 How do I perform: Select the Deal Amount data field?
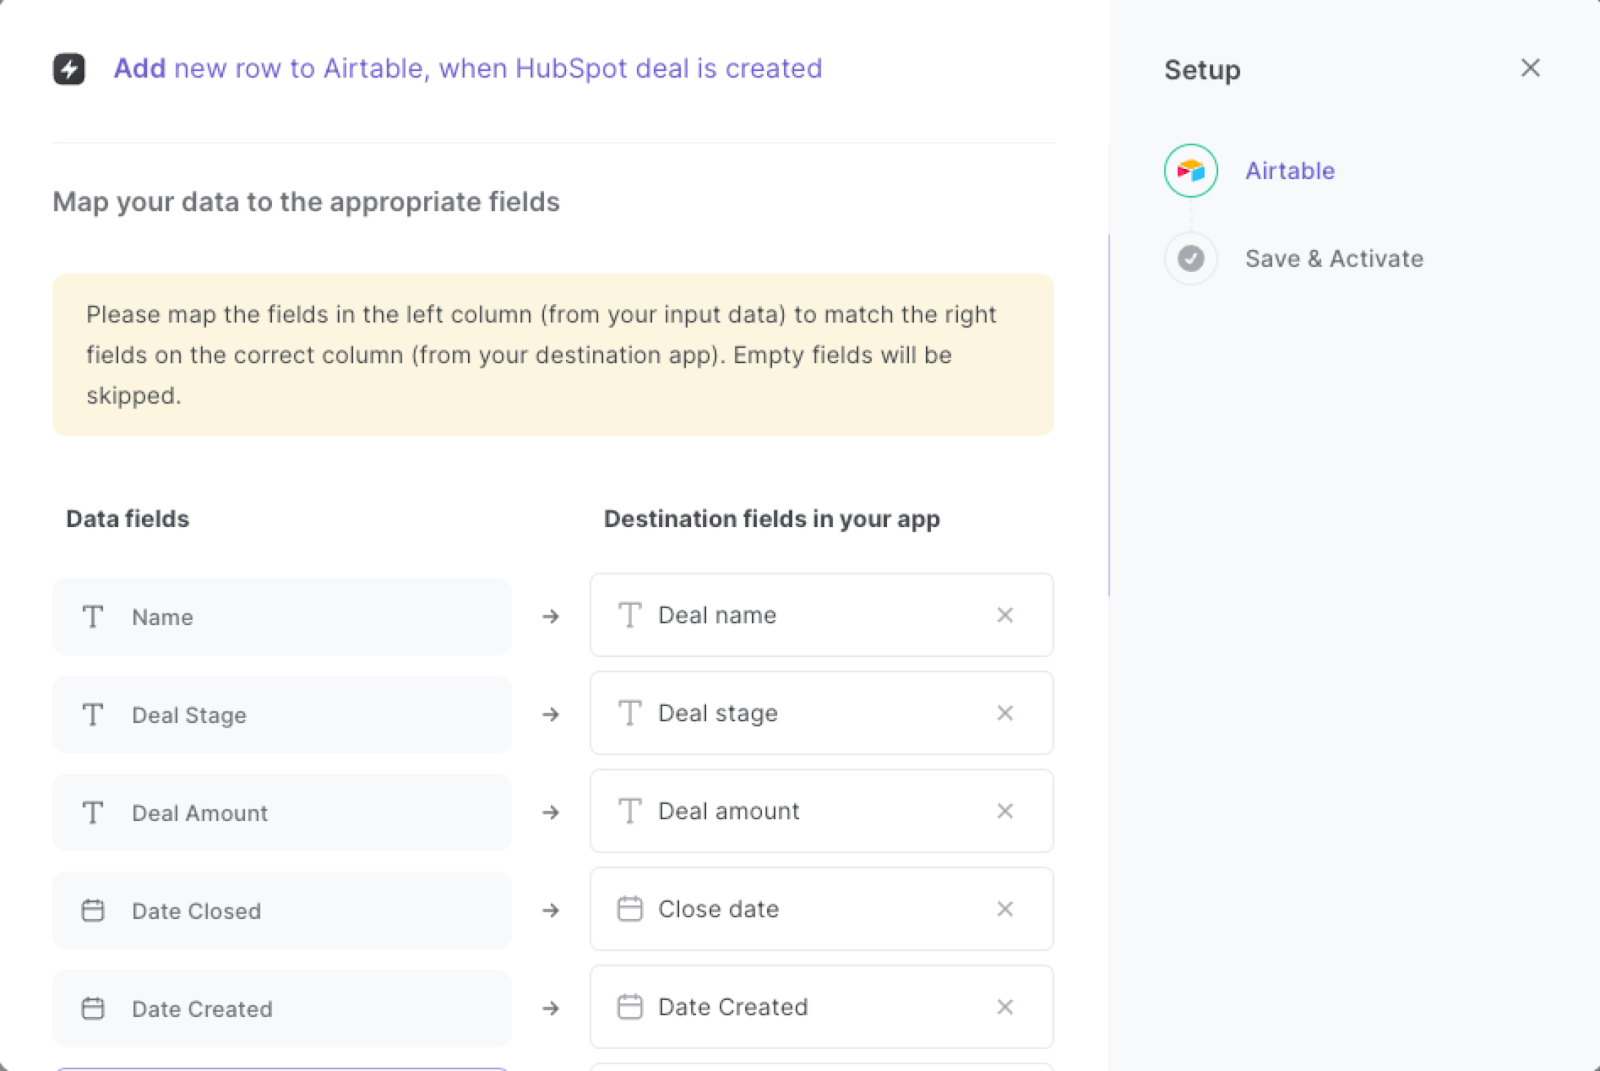282,813
